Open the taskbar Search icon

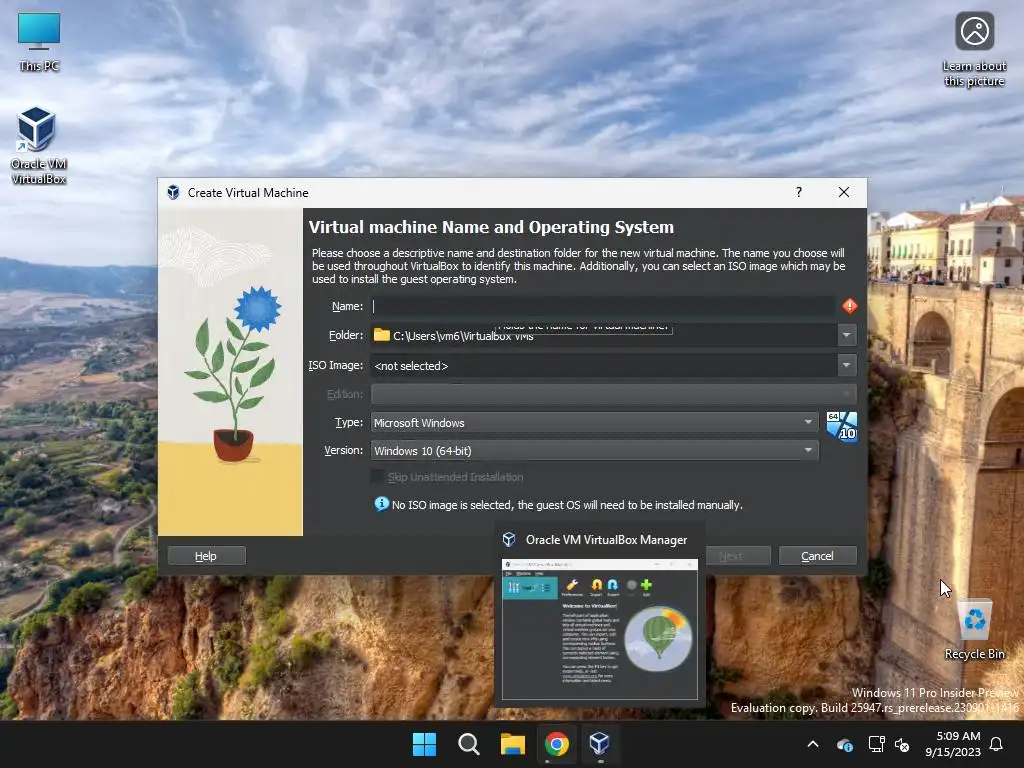[468, 744]
